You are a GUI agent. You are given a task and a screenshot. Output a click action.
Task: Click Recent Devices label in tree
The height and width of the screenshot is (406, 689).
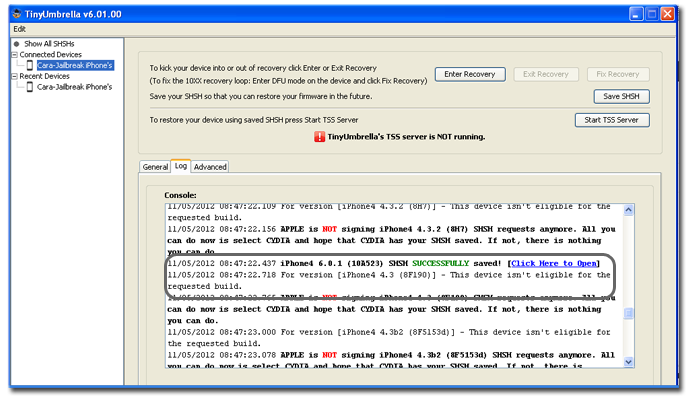tap(44, 76)
